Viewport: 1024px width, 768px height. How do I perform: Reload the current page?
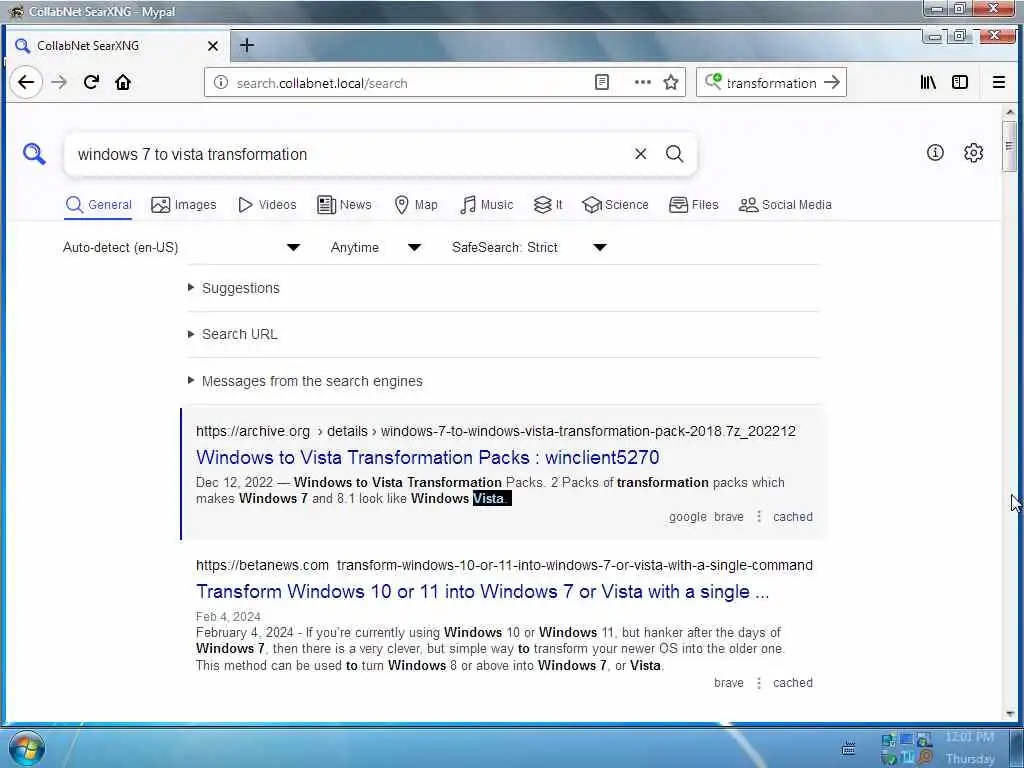[91, 82]
